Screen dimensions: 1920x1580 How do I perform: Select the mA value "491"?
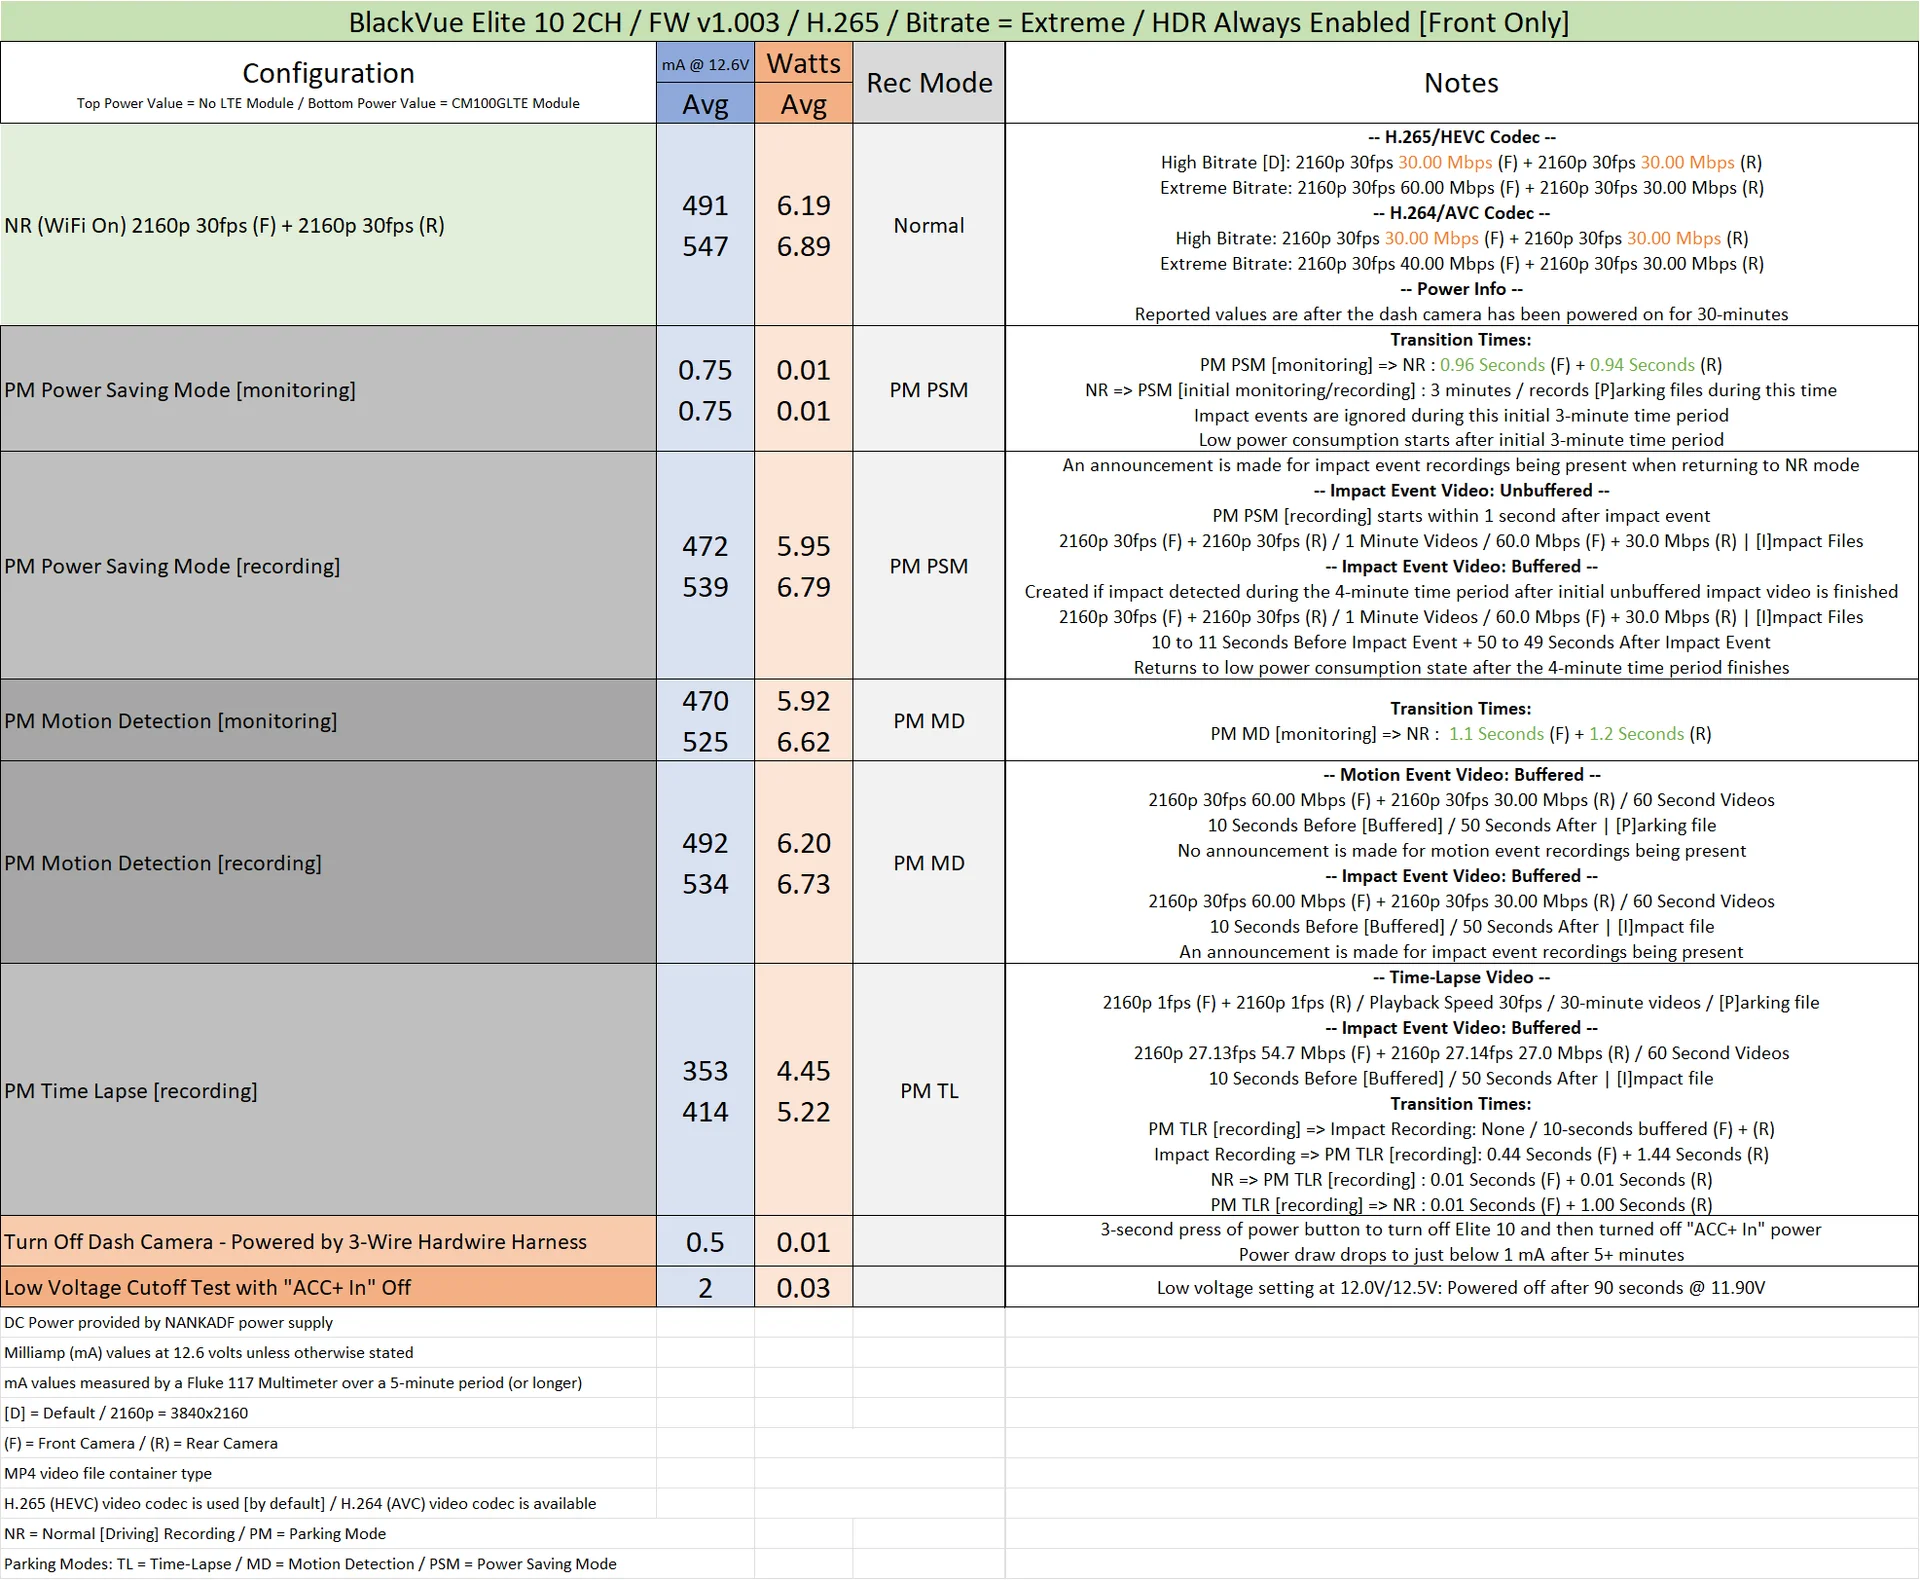705,205
